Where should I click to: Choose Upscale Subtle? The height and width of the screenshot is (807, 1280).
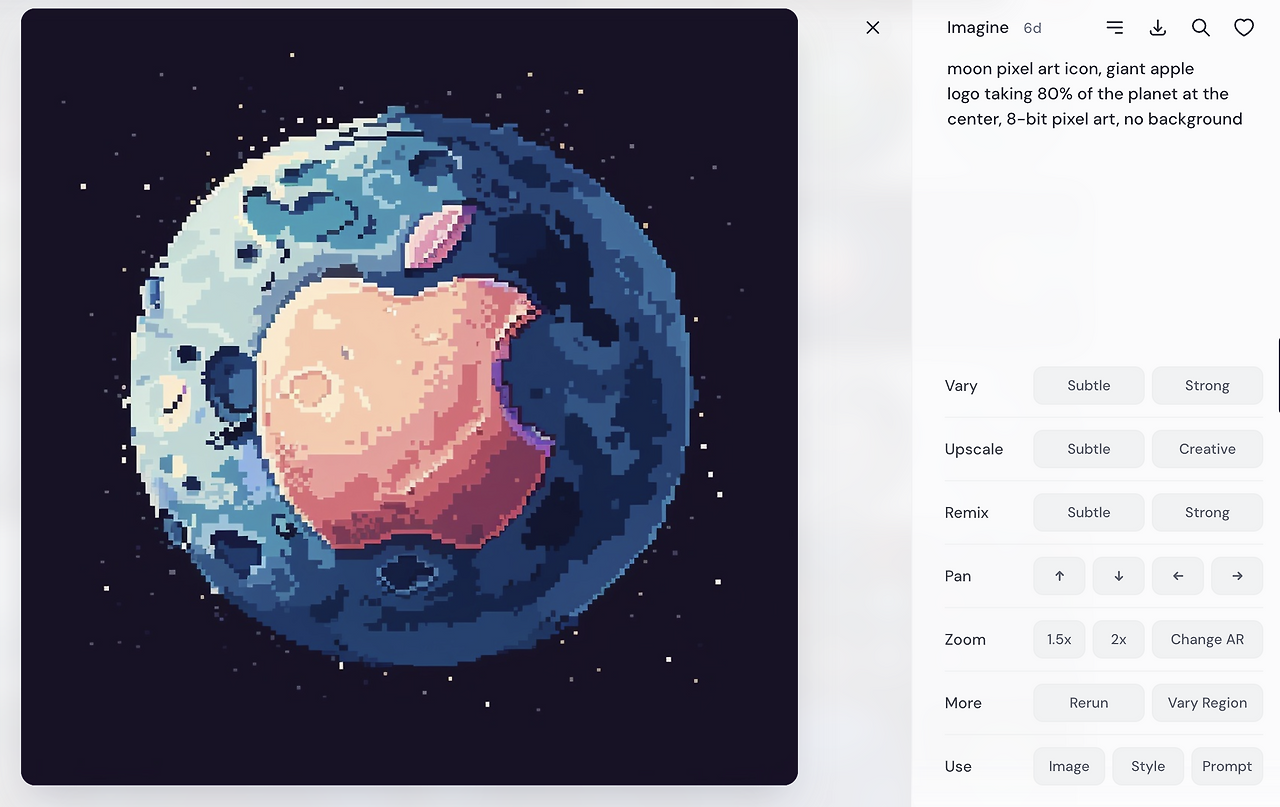1089,449
